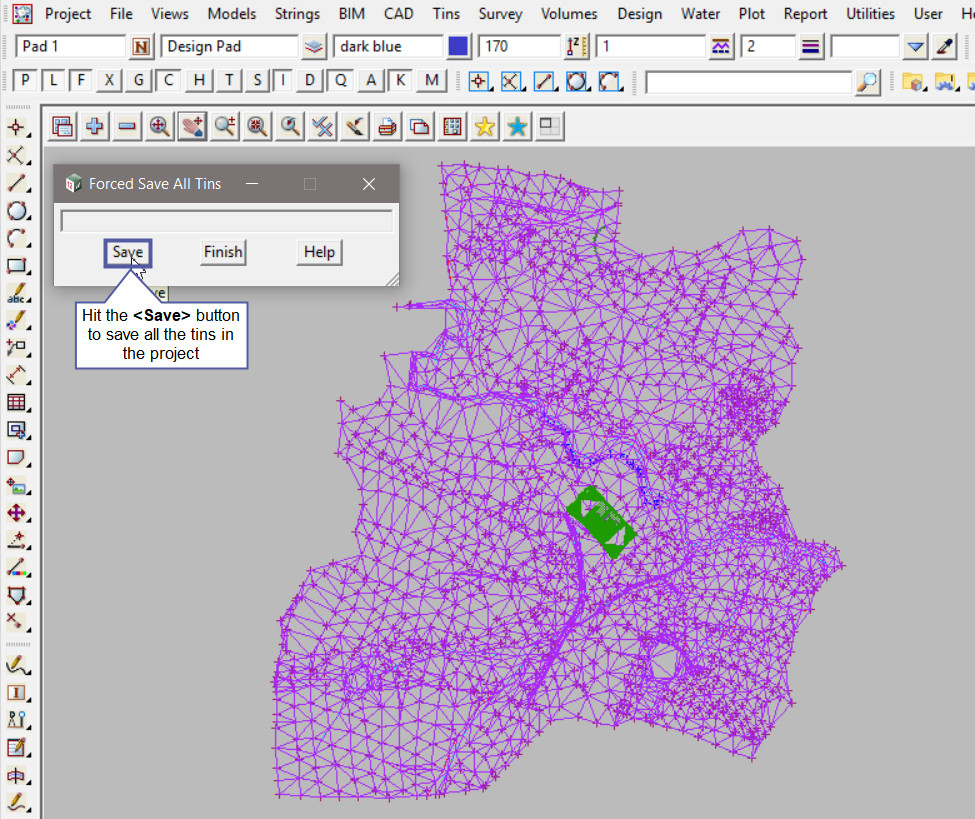Open the Survey menu
The width and height of the screenshot is (975, 819).
(500, 14)
